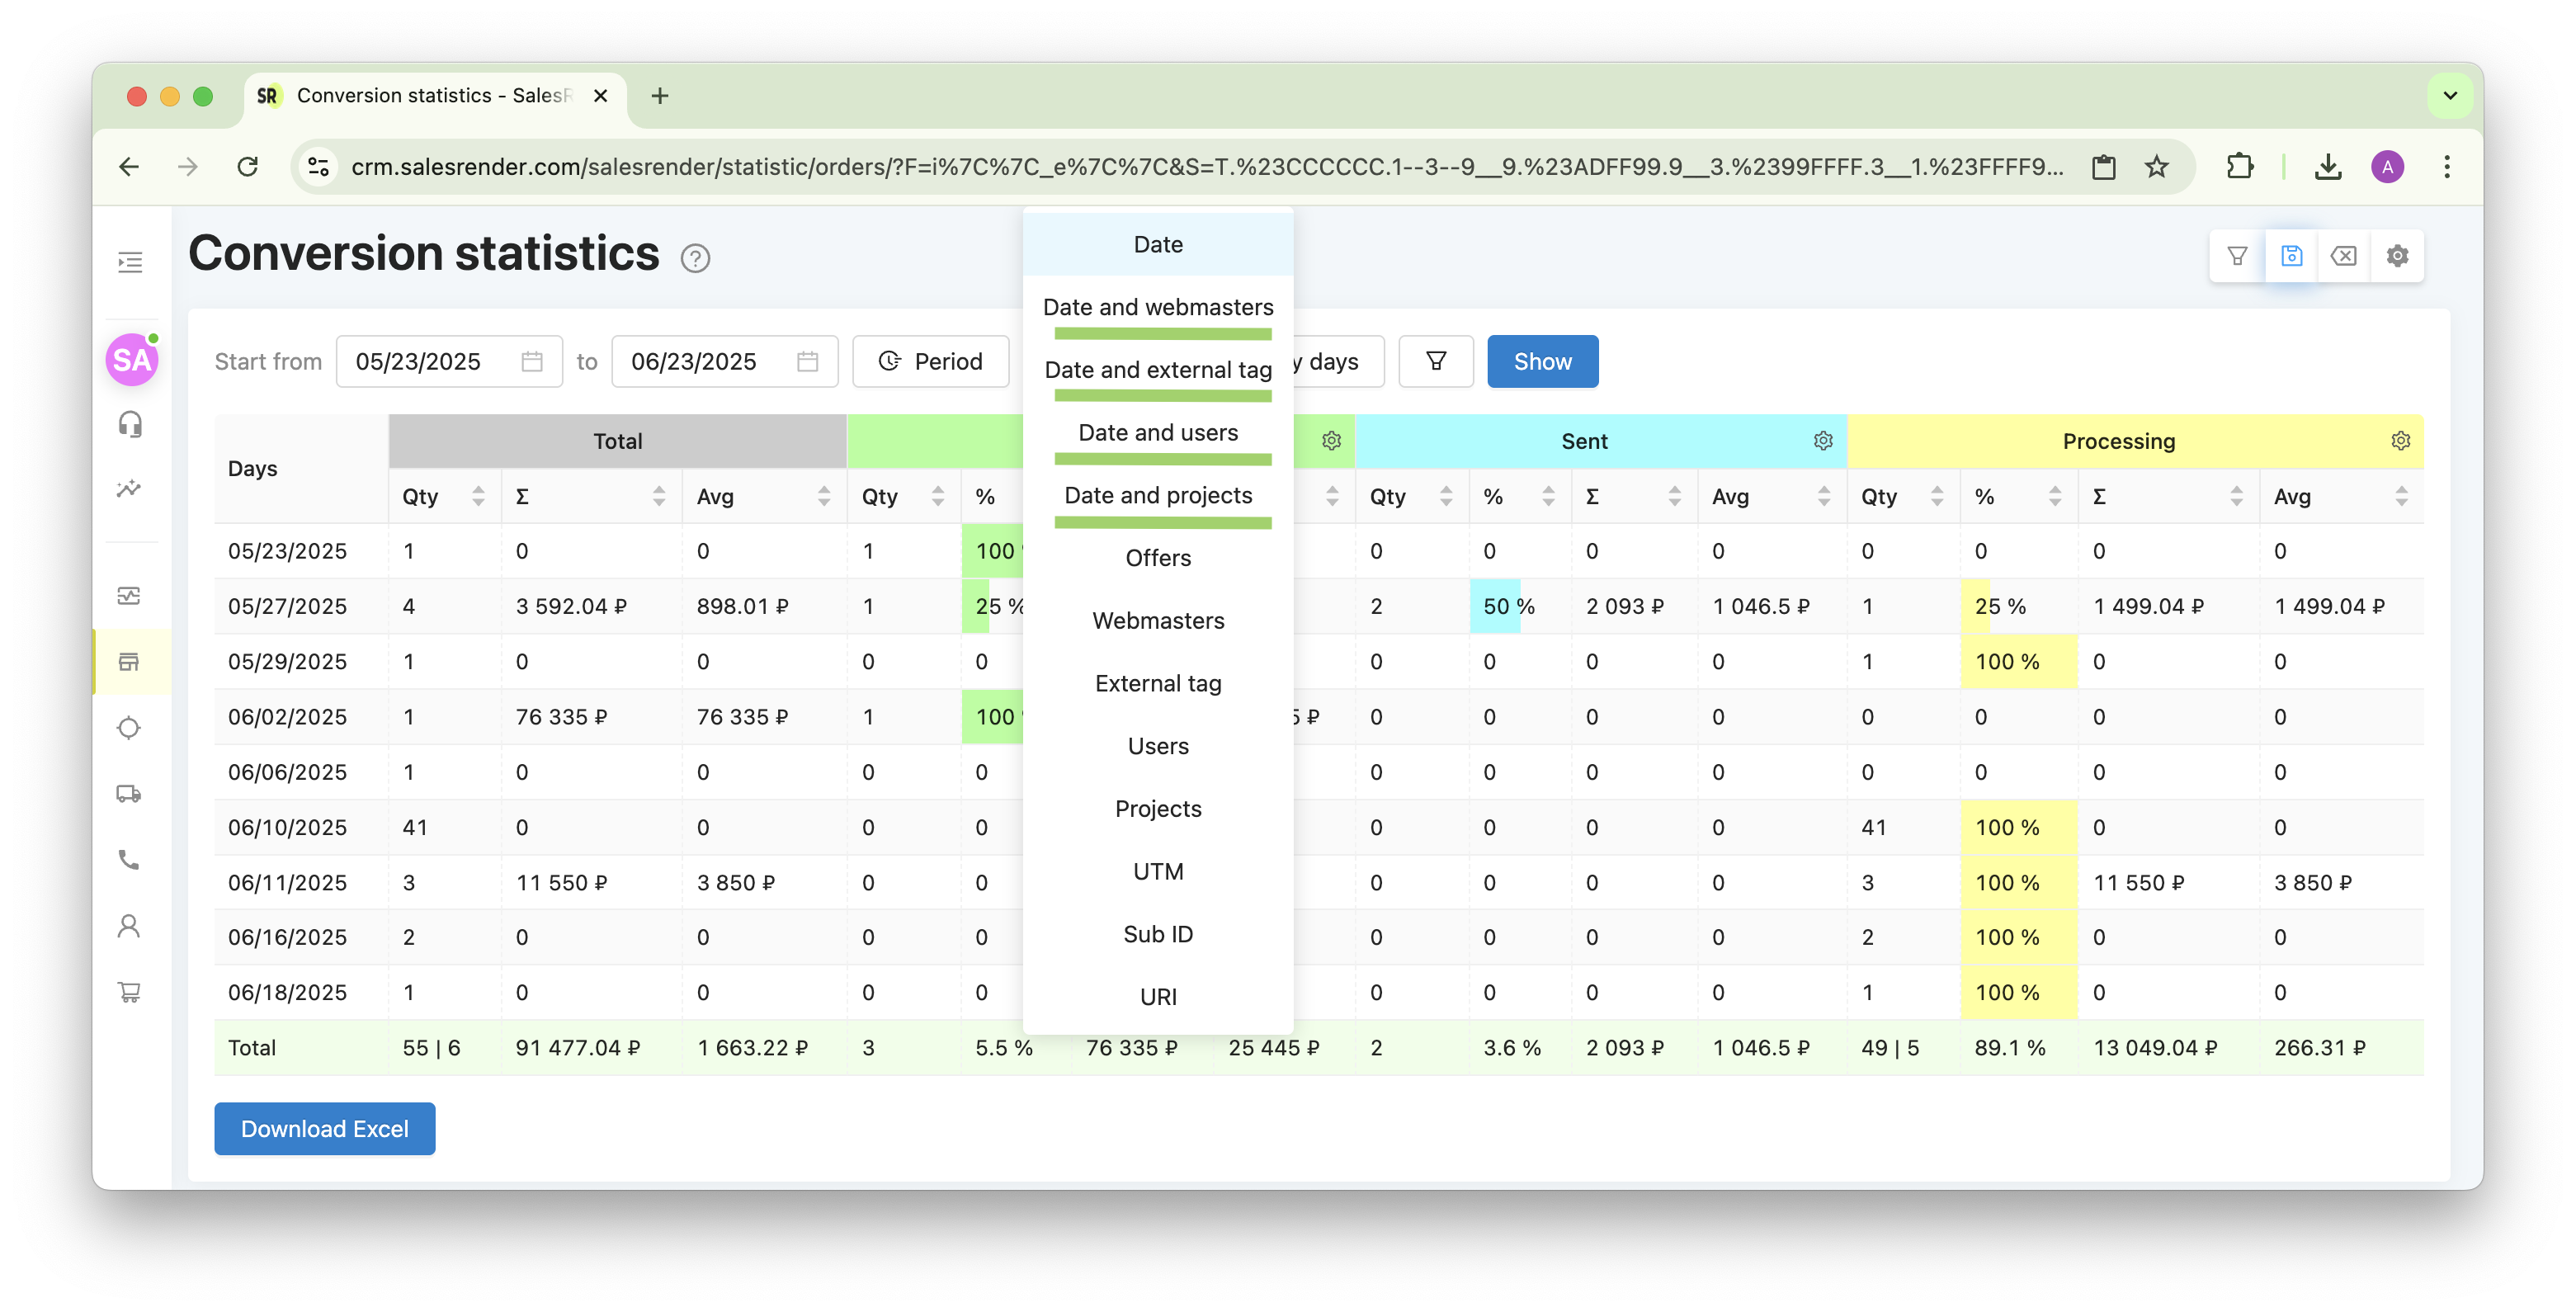2576x1312 pixels.
Task: Open filter funnel in top-right toolbar
Action: click(x=2238, y=256)
